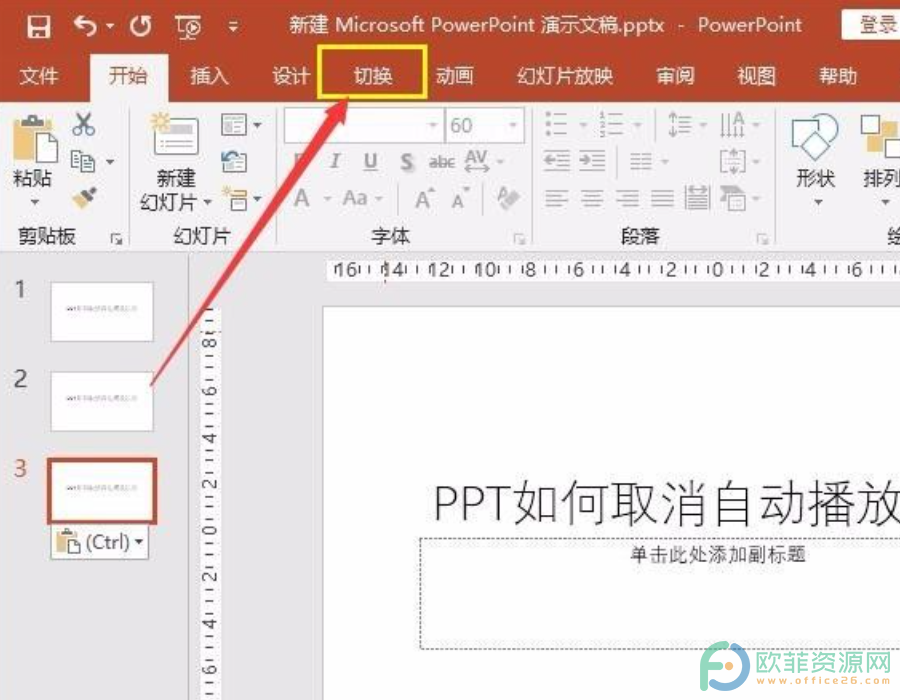900x700 pixels.
Task: Open the 幻灯片放映 tab
Action: [565, 75]
